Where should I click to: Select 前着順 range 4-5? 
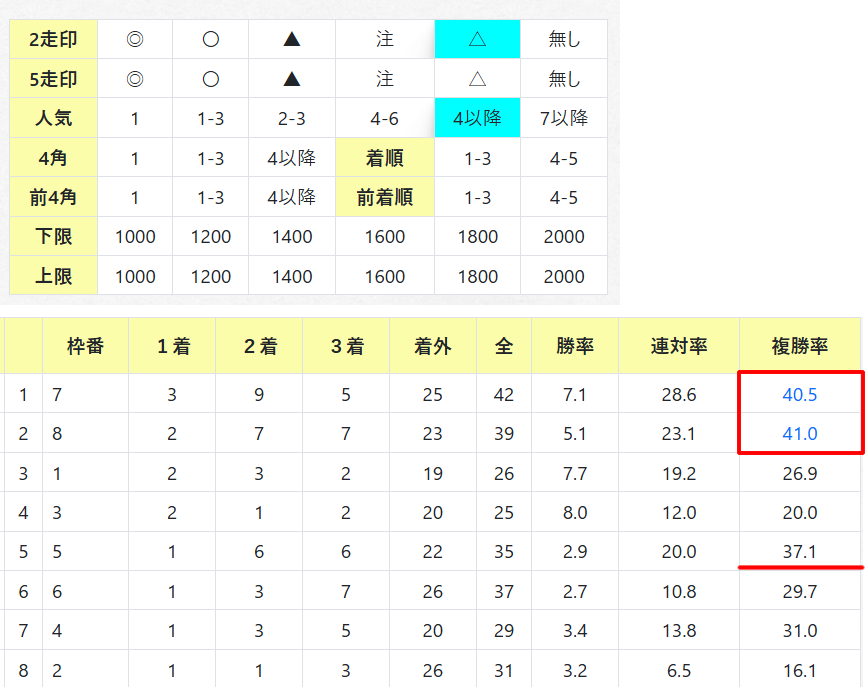coord(564,197)
